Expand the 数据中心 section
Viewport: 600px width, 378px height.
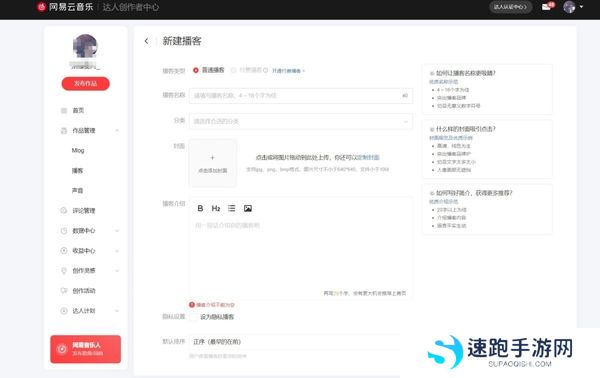coord(117,231)
